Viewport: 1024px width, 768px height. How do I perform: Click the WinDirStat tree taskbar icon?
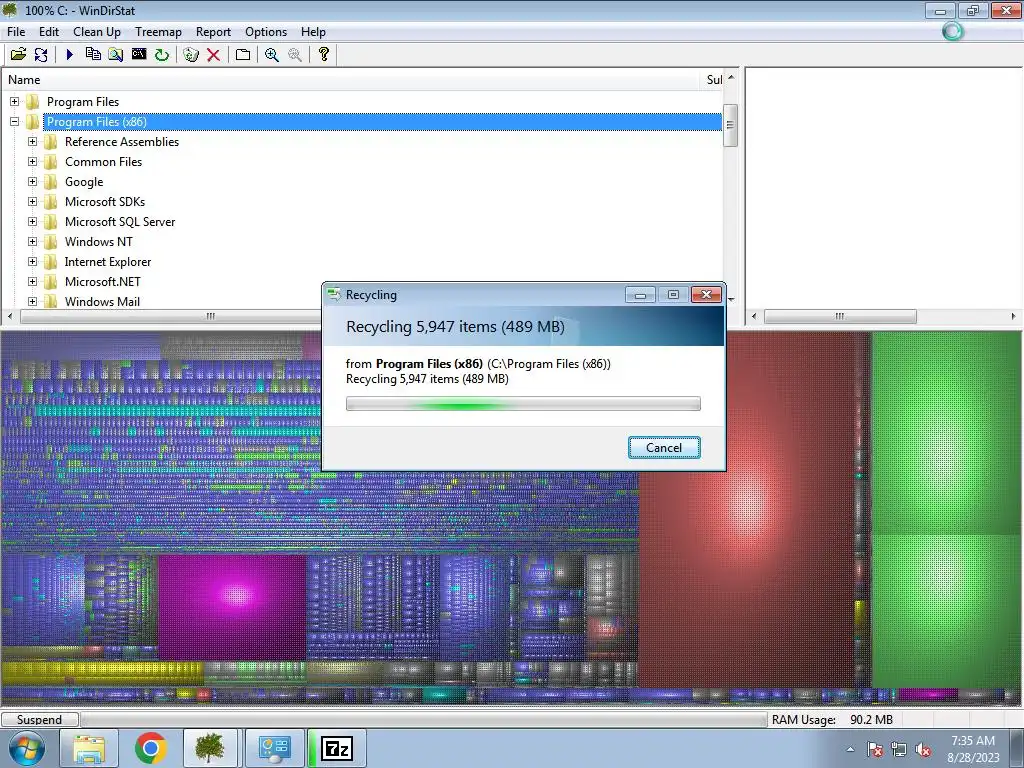(210, 748)
